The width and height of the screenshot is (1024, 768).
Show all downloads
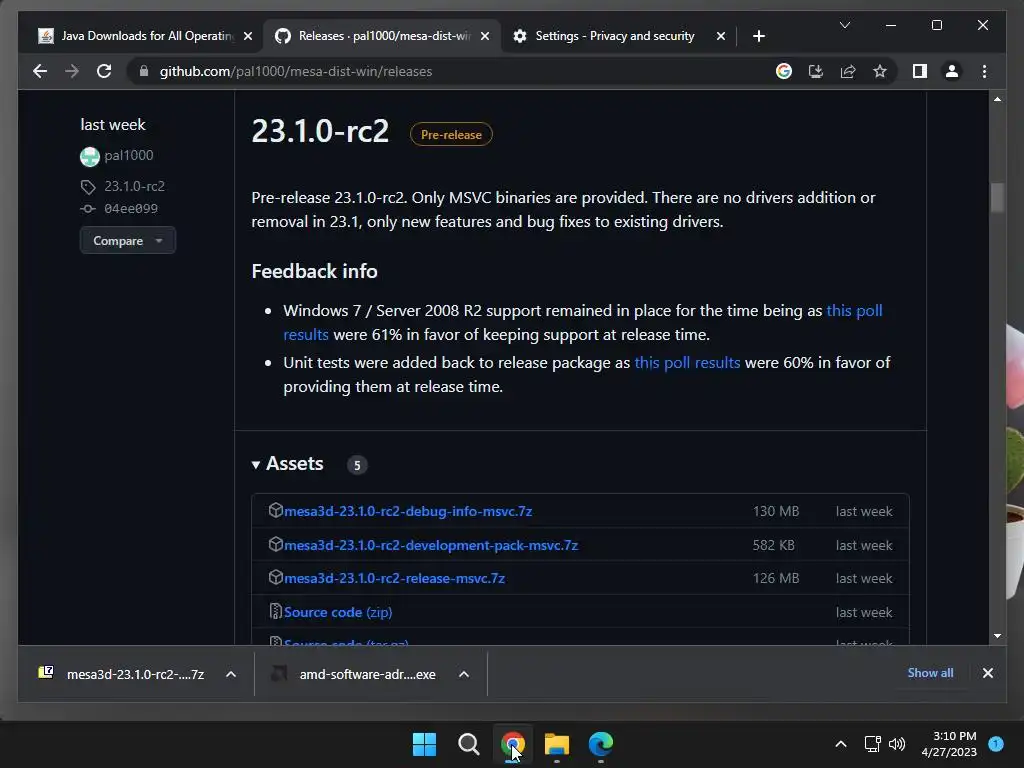(x=930, y=673)
